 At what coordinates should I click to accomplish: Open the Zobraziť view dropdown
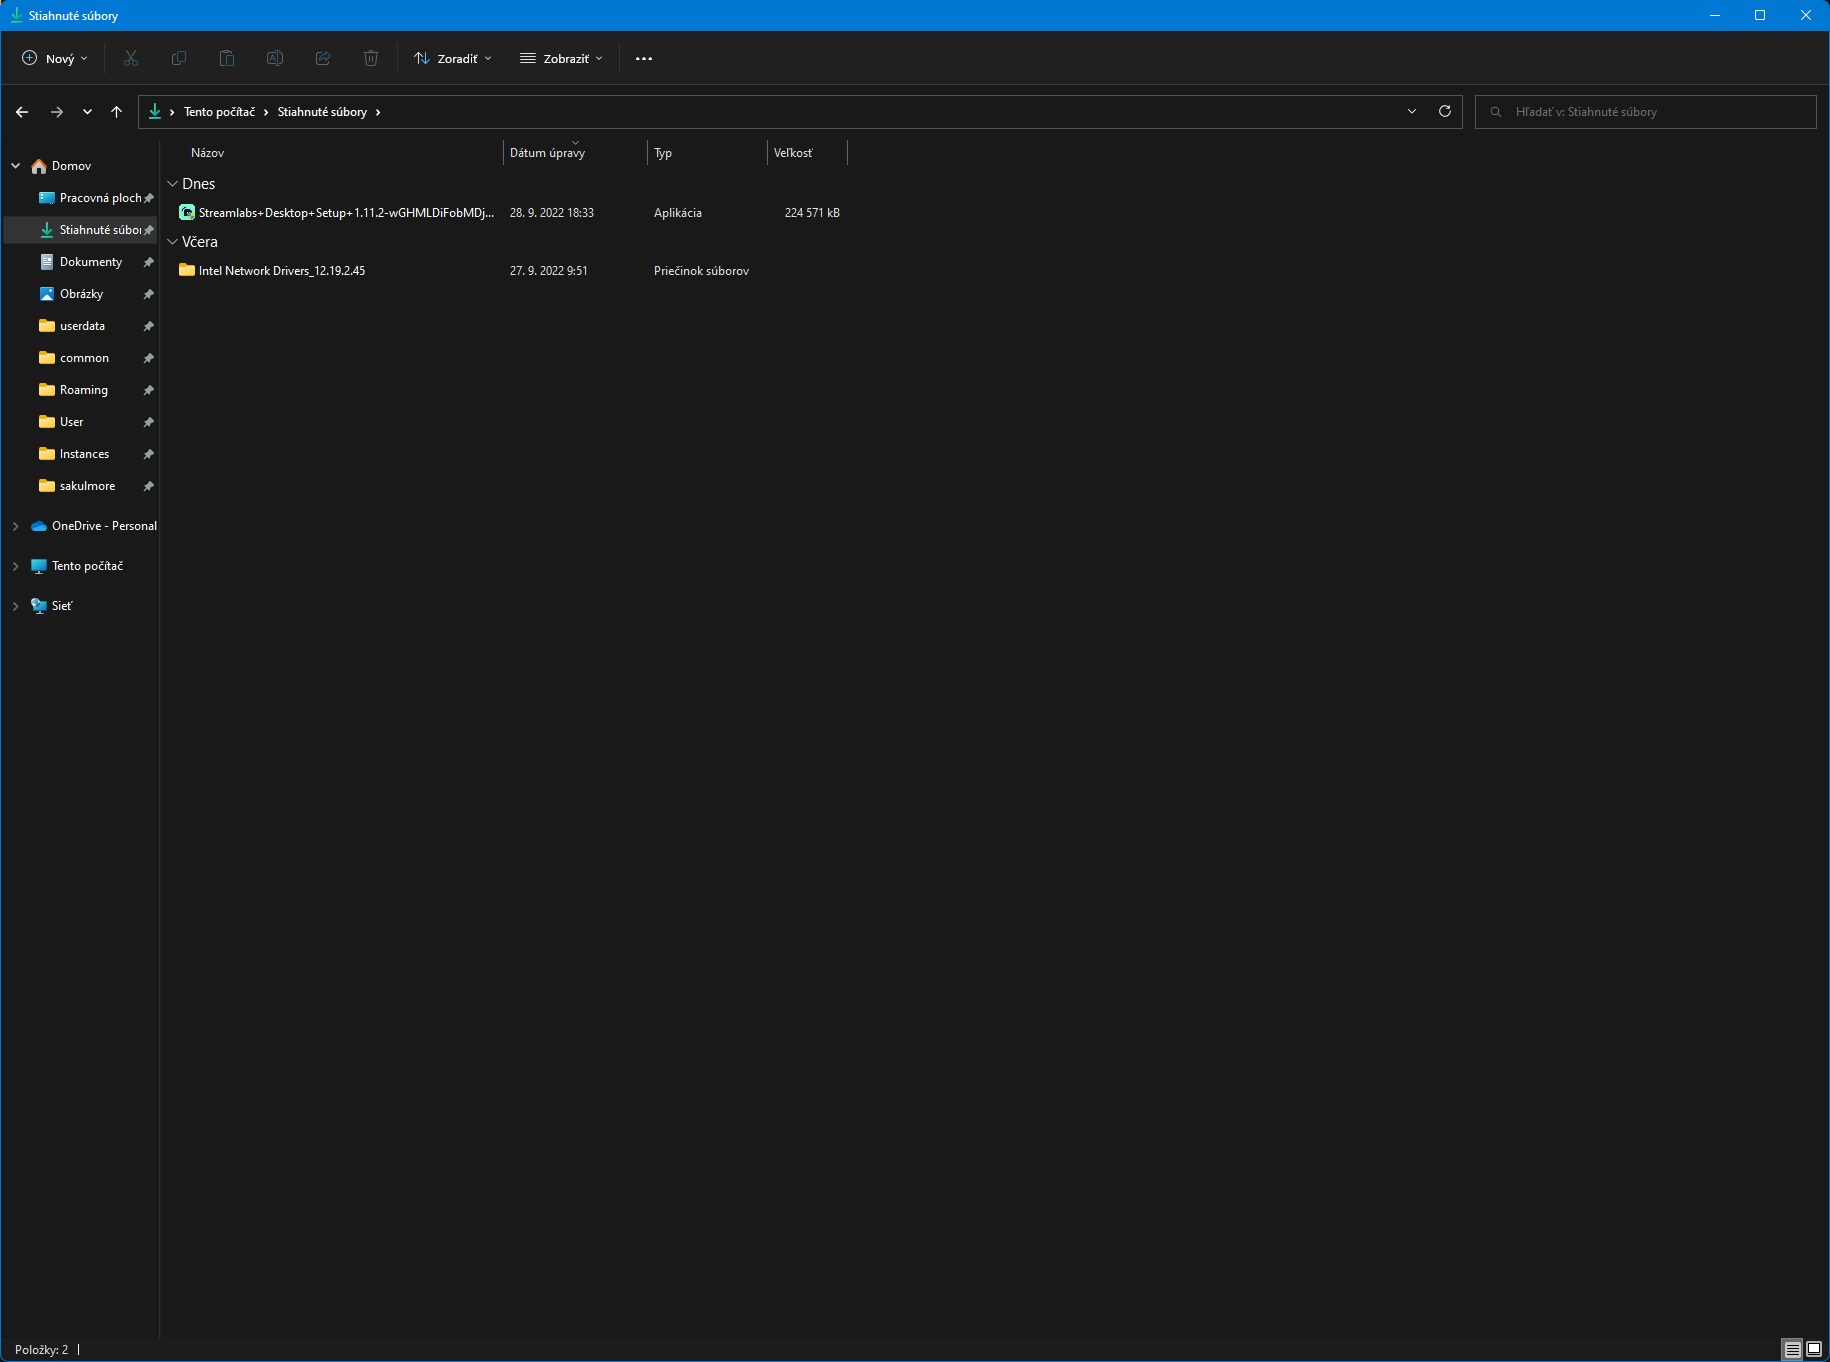click(561, 58)
